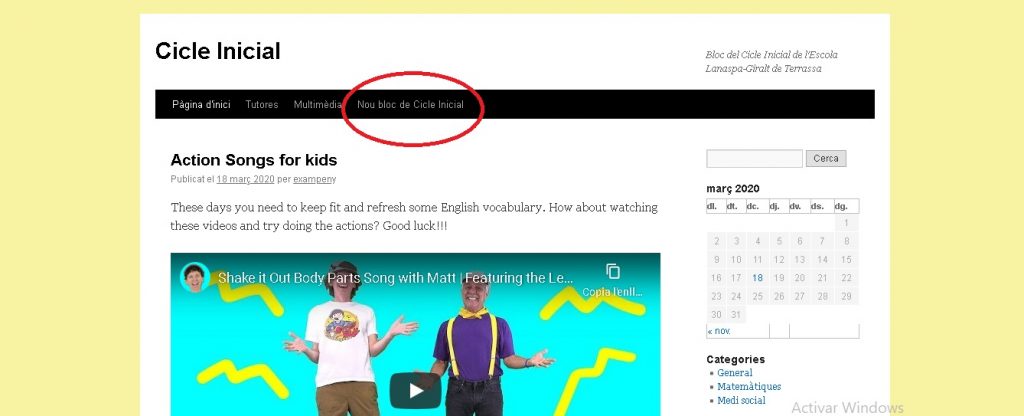Select day 18 in the calendar
This screenshot has width=1024, height=416.
(757, 278)
